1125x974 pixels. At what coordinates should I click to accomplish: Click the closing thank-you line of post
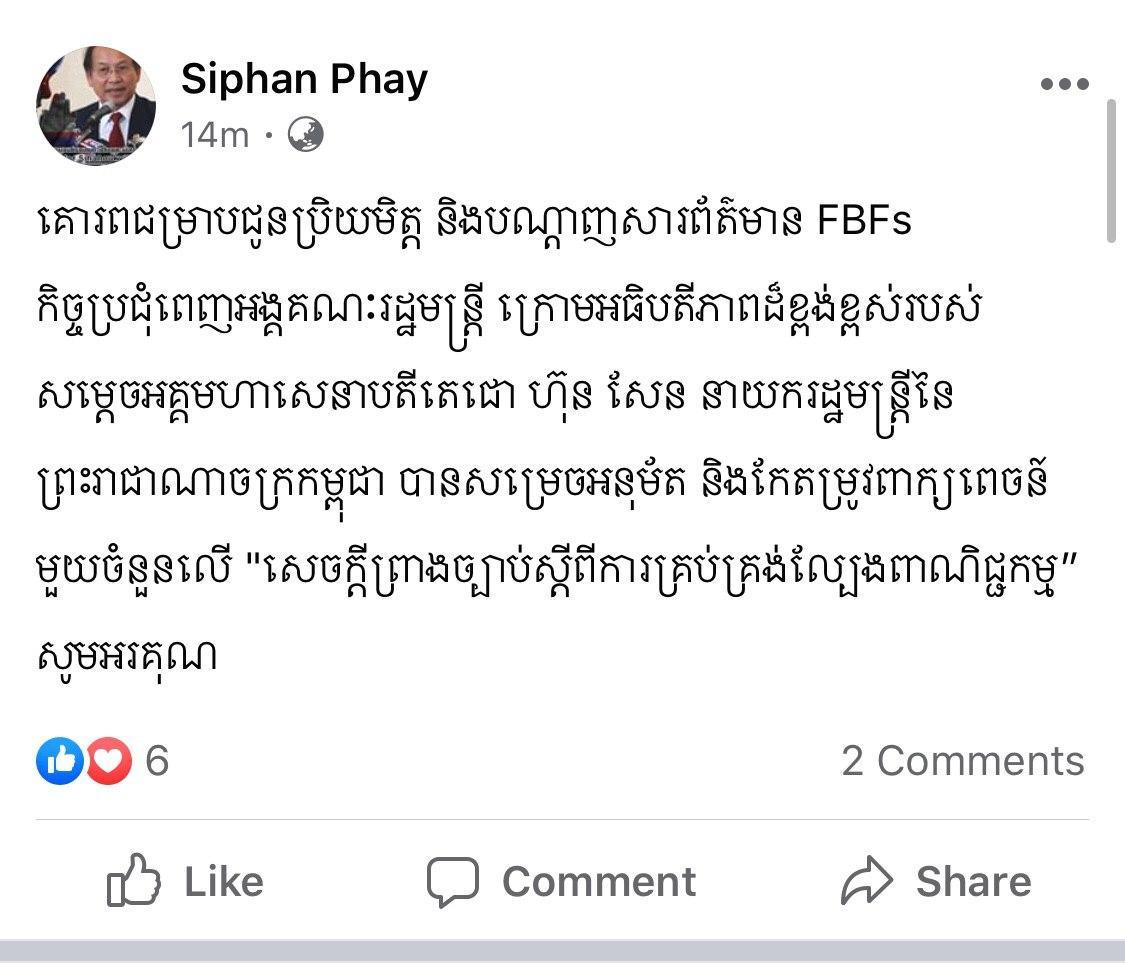pyautogui.click(x=127, y=656)
